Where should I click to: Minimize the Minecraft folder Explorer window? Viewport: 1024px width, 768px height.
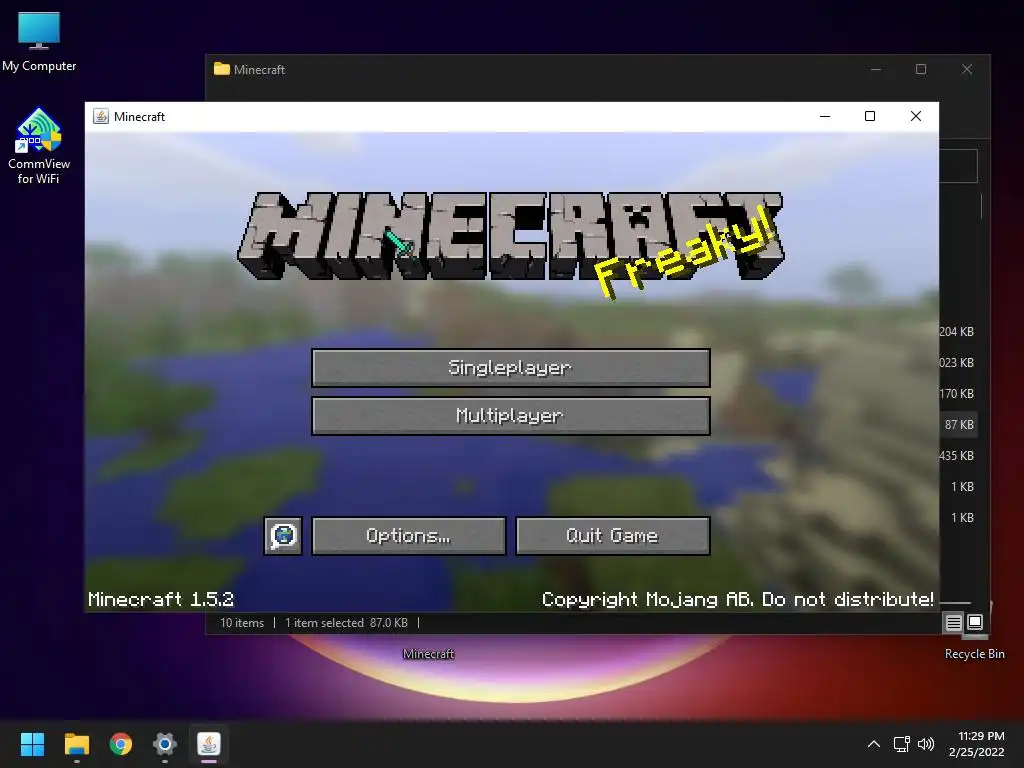(x=876, y=69)
